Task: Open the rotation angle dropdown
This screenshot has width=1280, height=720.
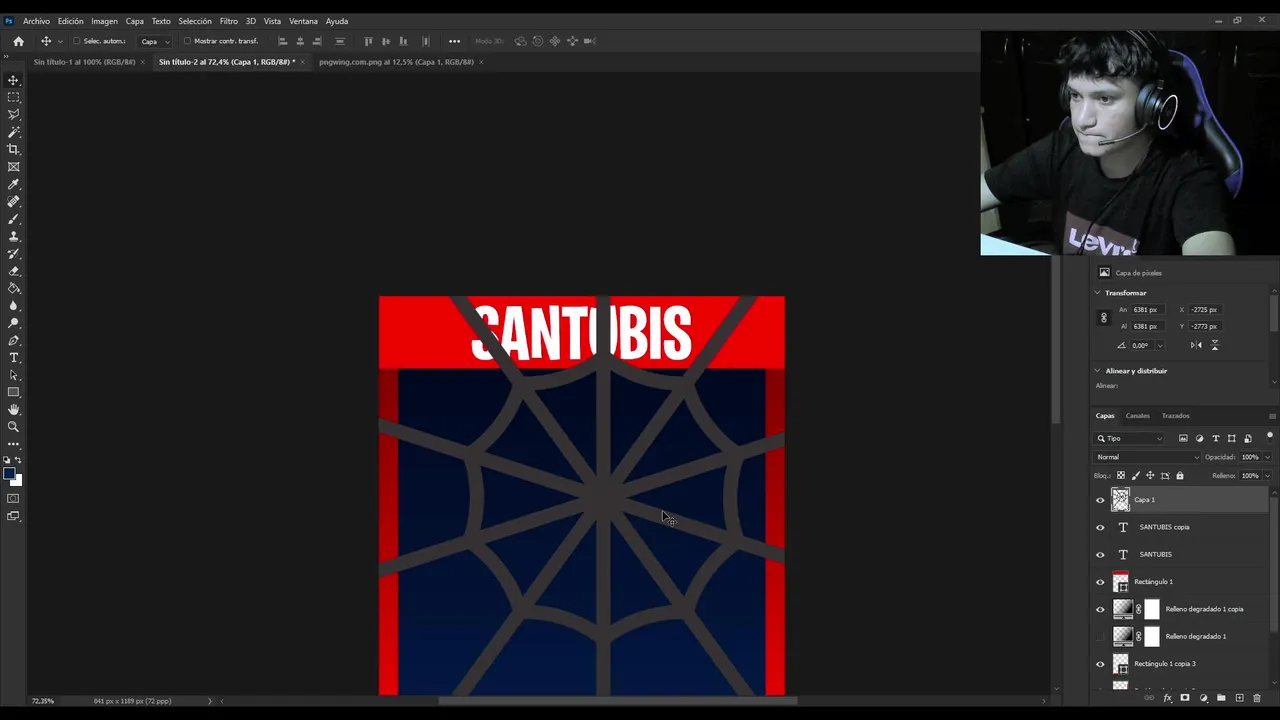Action: pos(1160,345)
